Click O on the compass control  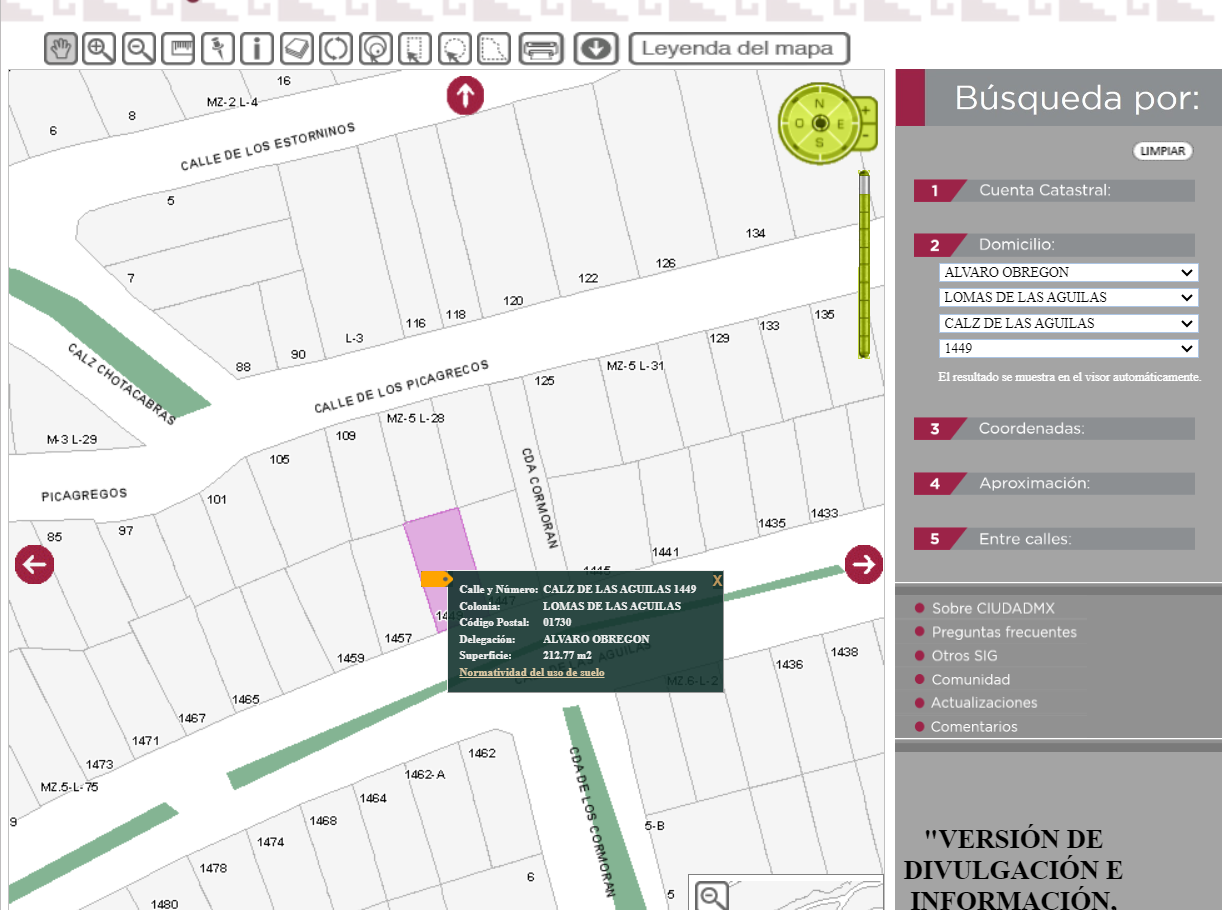coord(800,124)
